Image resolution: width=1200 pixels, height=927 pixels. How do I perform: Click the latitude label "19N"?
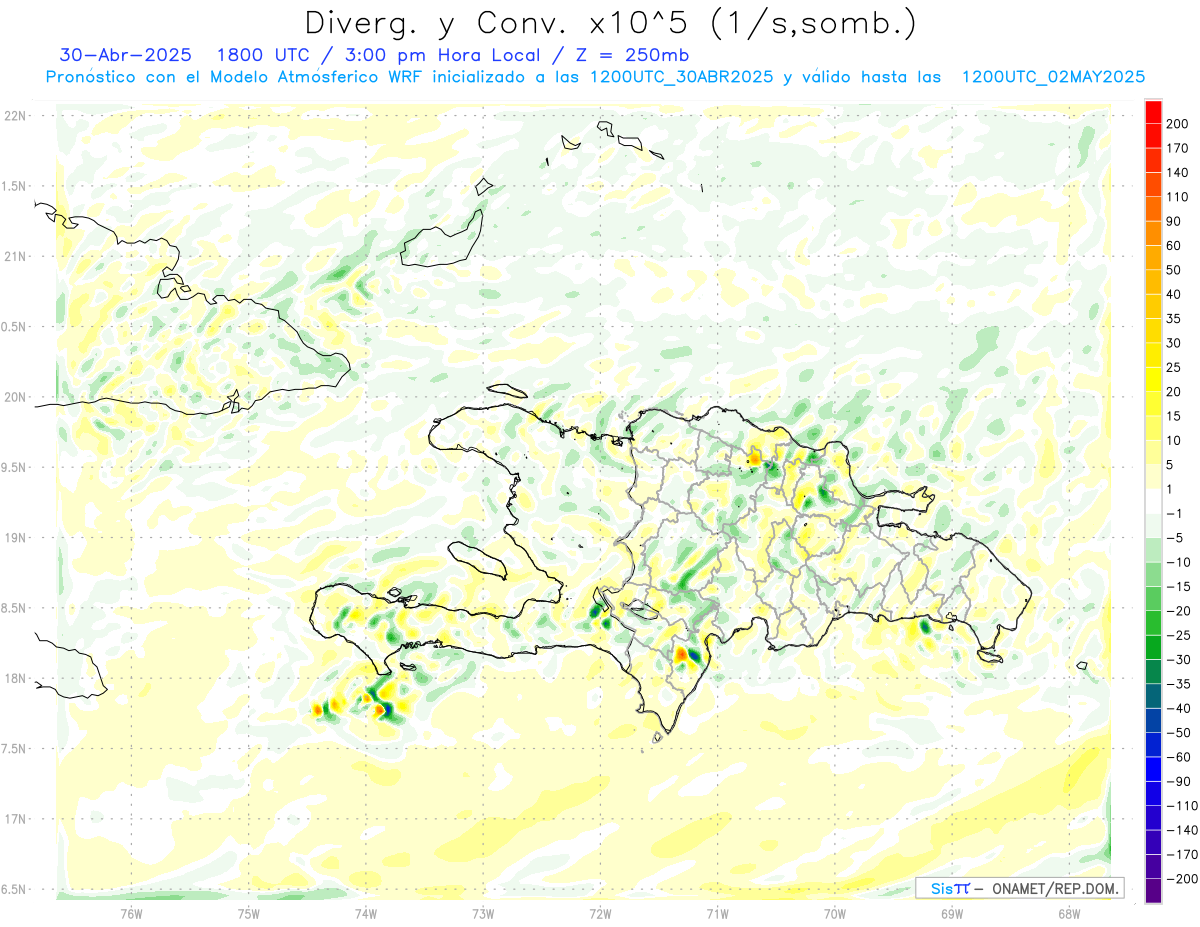(14, 538)
